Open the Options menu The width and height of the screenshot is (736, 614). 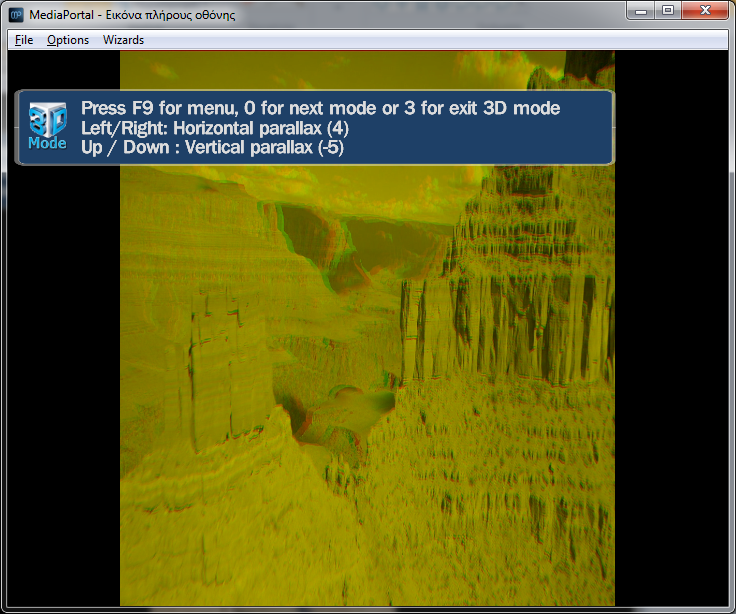[x=68, y=40]
